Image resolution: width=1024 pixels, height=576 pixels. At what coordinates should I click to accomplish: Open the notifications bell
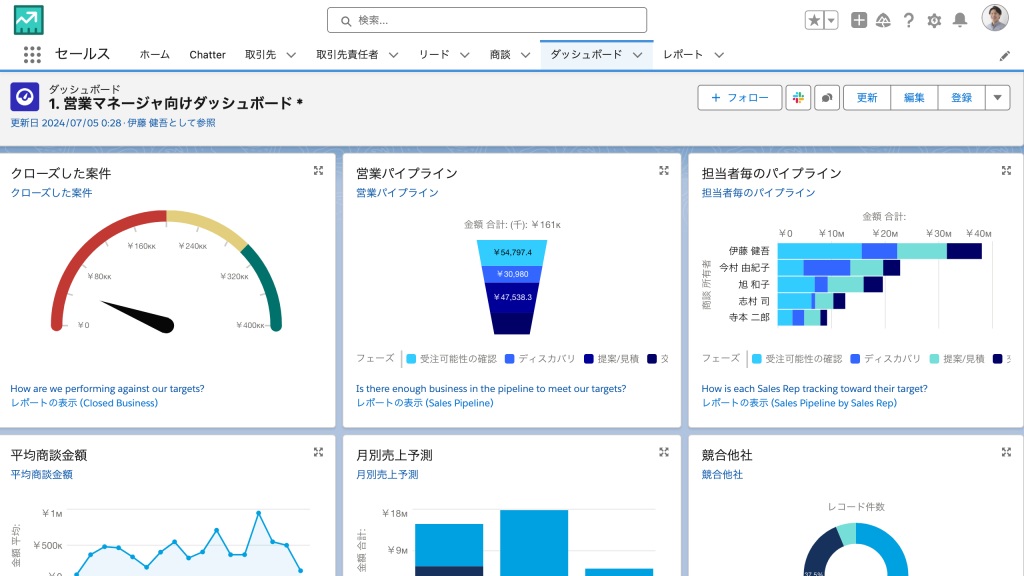coord(960,20)
